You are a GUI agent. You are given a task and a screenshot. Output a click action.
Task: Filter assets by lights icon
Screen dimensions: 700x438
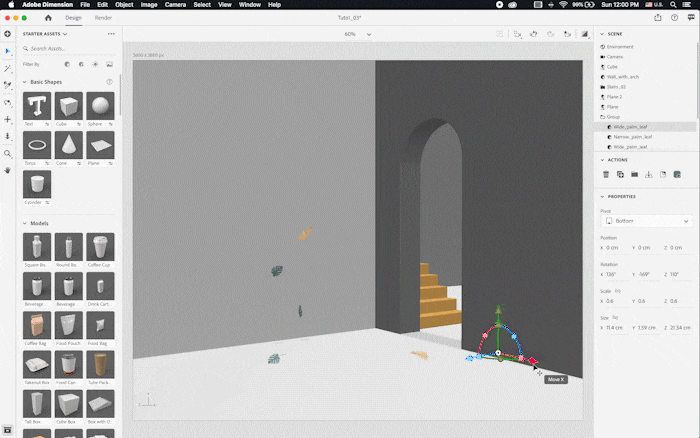point(95,64)
